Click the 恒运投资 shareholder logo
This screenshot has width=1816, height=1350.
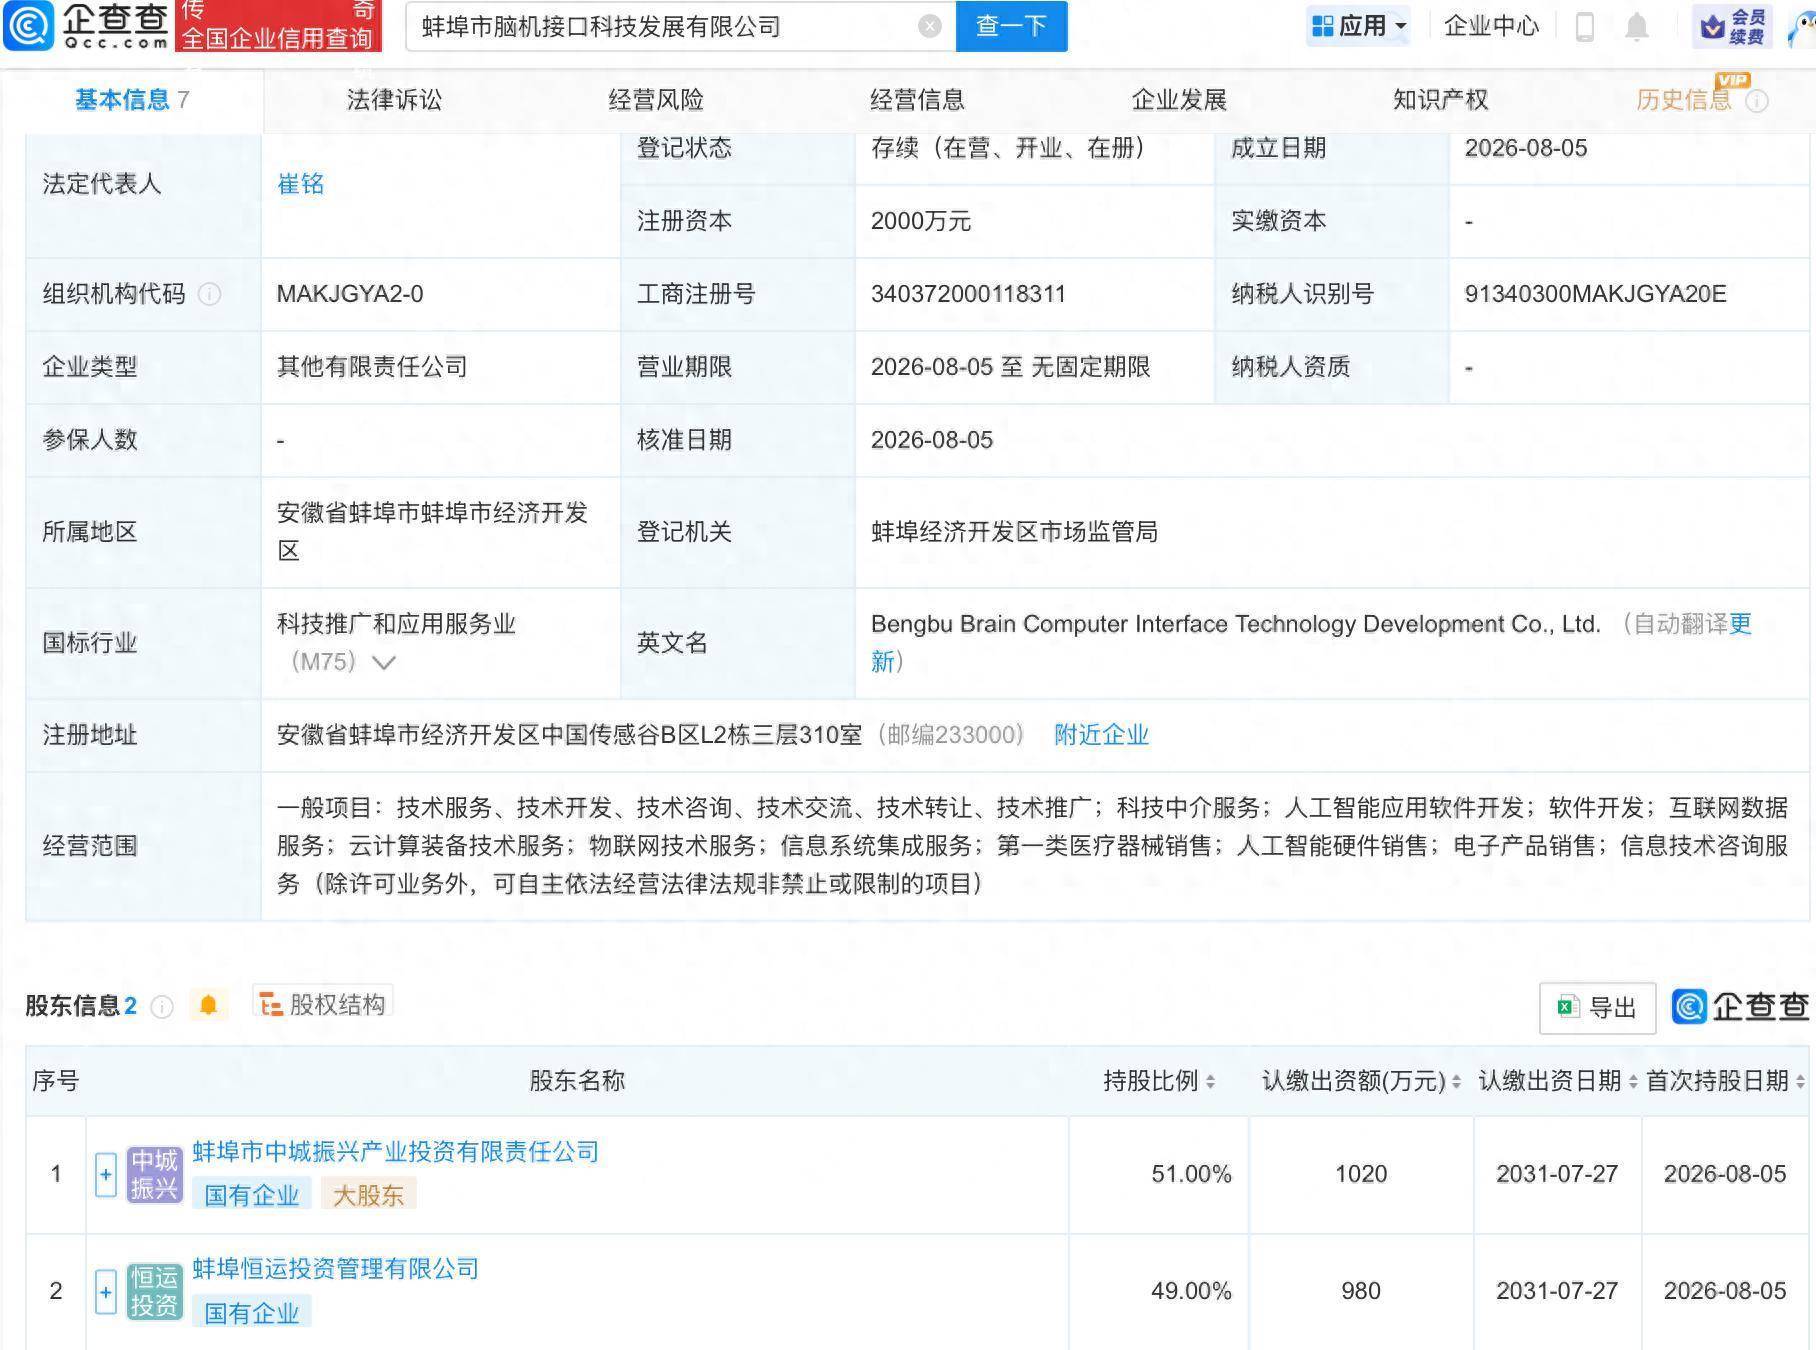154,1291
